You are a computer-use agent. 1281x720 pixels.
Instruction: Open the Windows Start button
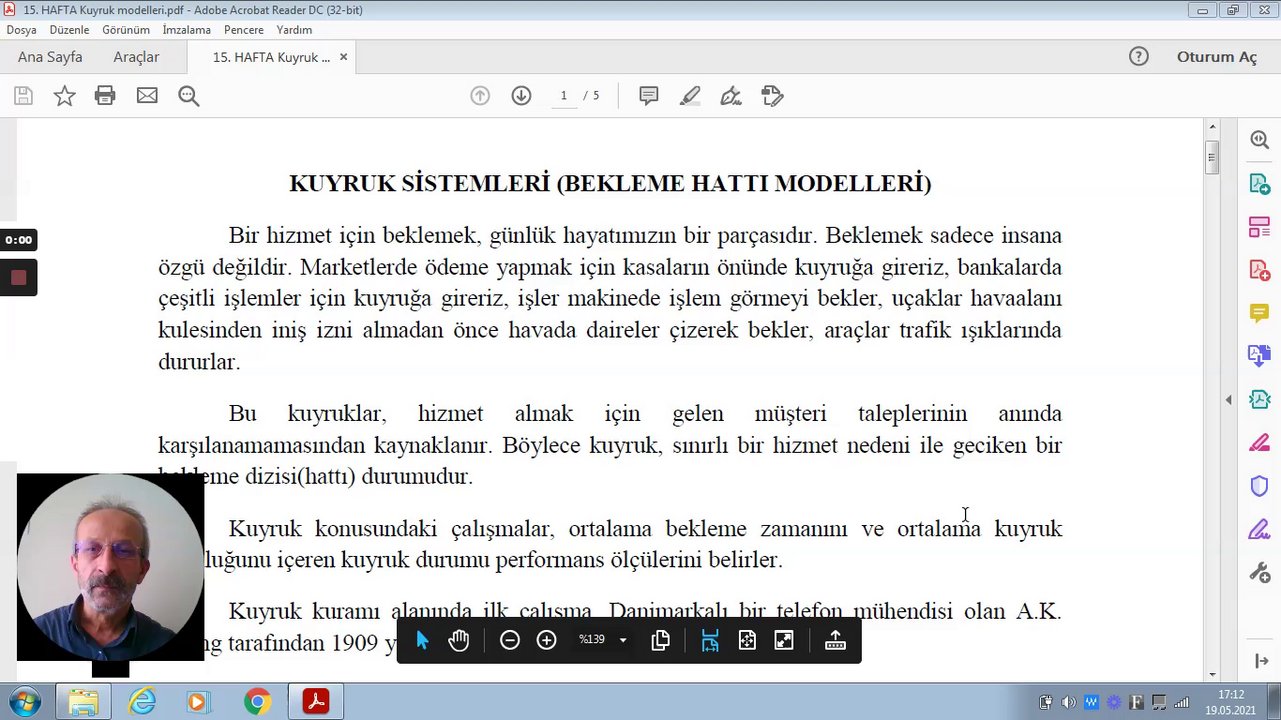click(x=23, y=702)
